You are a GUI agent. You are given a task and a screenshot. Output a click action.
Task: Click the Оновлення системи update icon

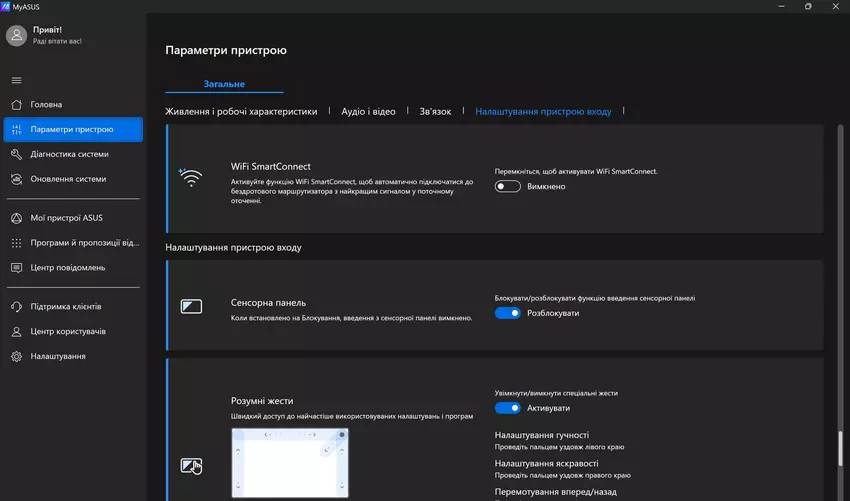[16, 180]
